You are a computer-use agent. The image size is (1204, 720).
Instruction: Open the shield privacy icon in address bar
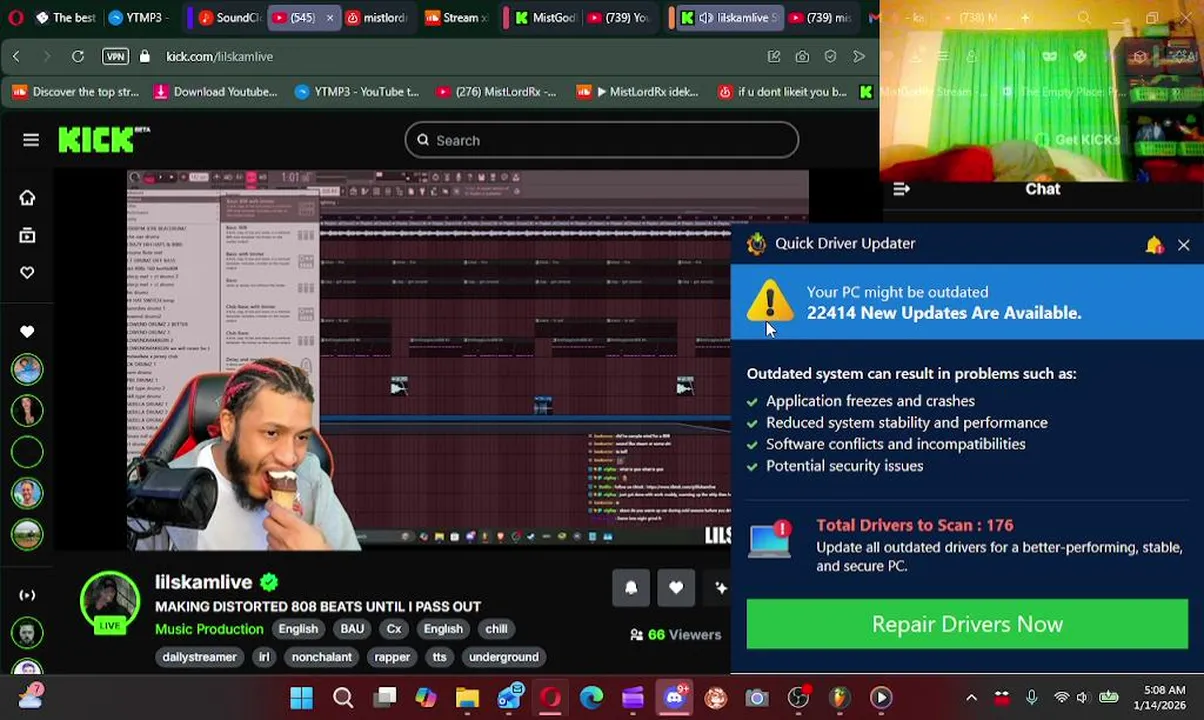[x=830, y=57]
